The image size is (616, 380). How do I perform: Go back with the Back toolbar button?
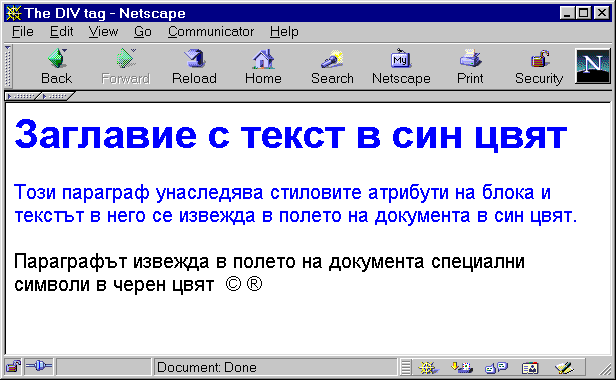pyautogui.click(x=57, y=66)
